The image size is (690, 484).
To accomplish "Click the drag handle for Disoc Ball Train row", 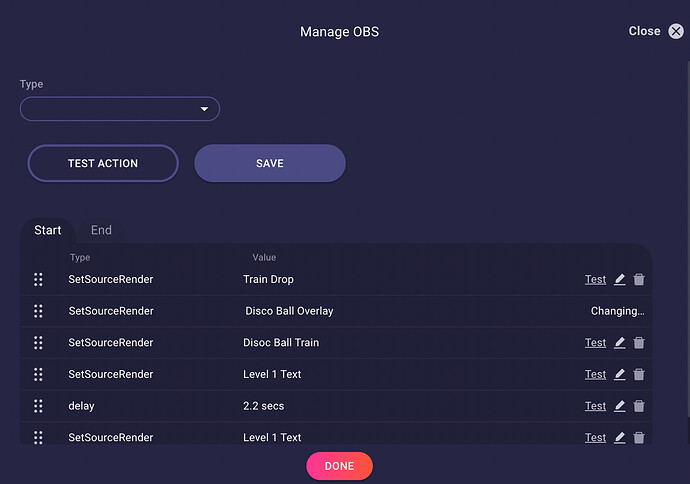I will (38, 343).
